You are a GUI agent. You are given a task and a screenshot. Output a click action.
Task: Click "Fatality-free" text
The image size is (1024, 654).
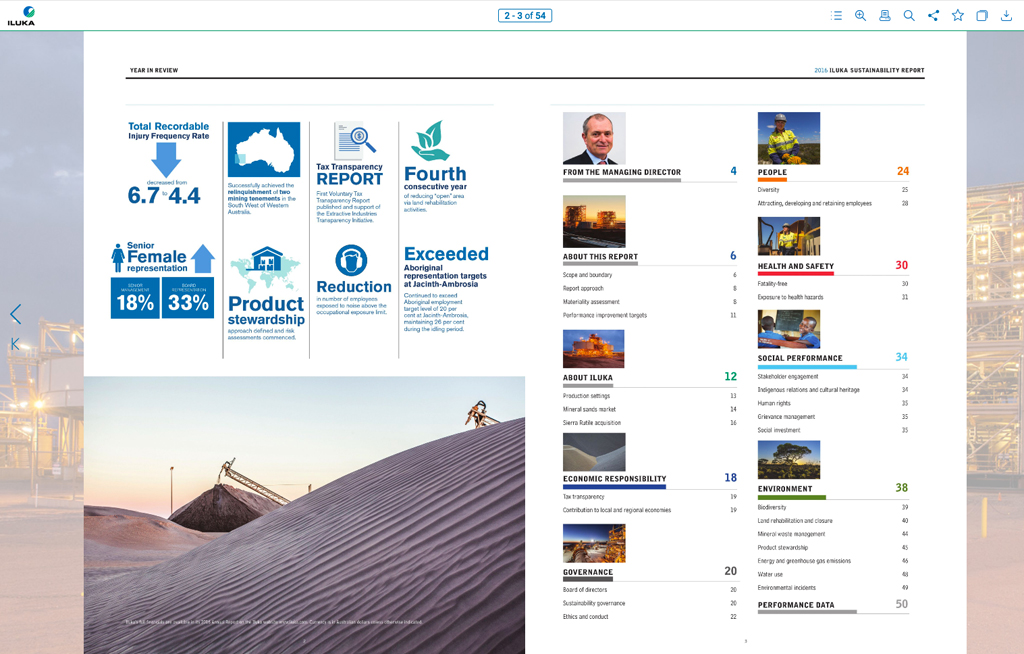(x=773, y=284)
